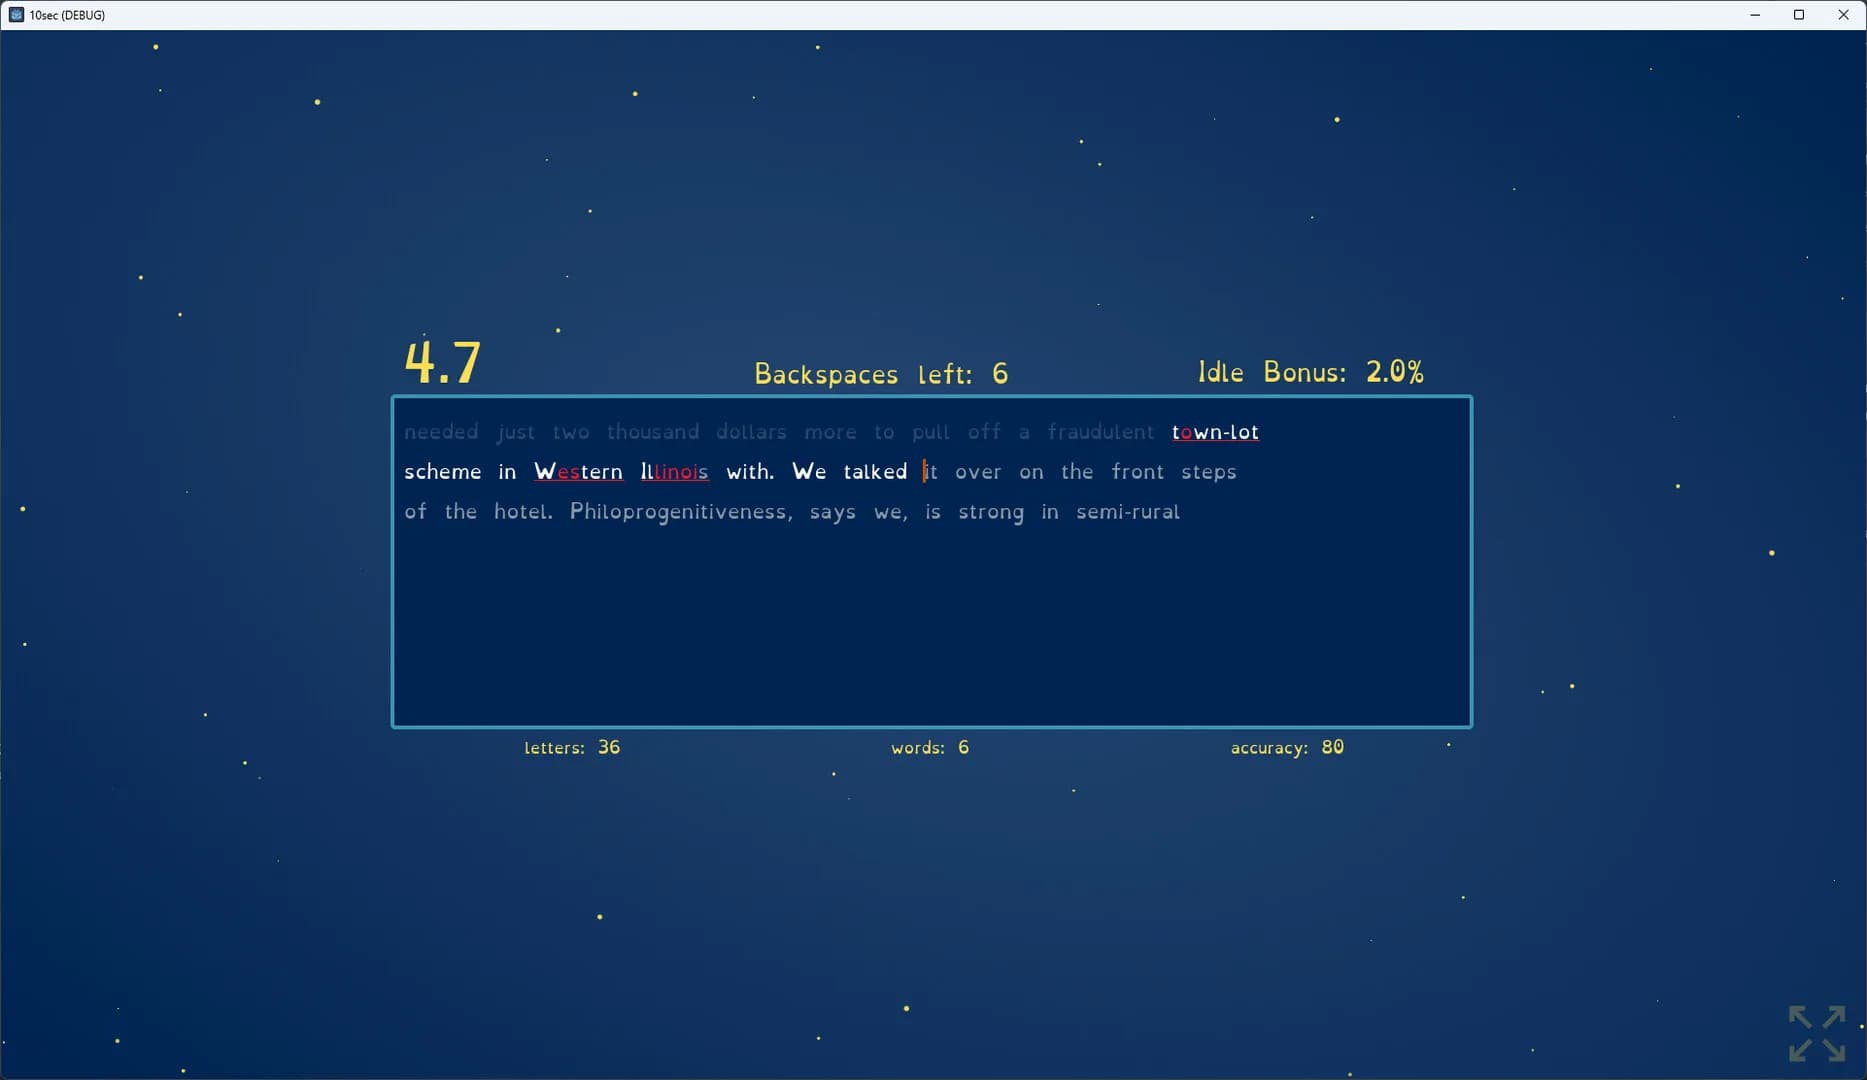
Task: Click the mistyped word town-lot
Action: [1215, 432]
